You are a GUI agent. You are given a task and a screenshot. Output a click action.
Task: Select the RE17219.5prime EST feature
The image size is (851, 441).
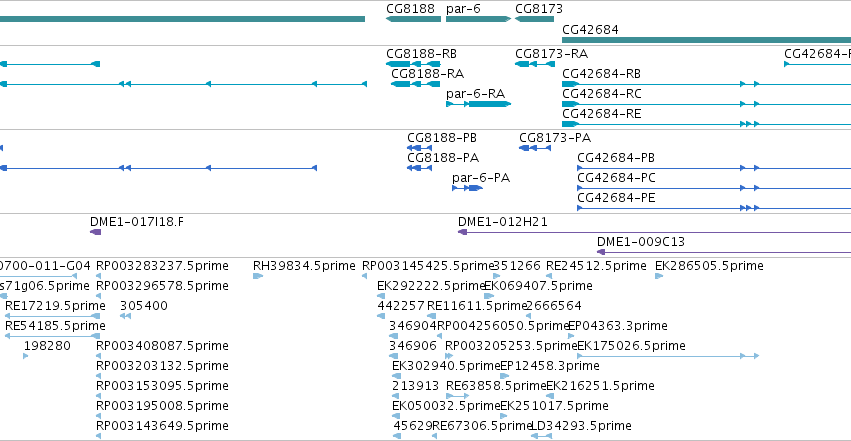pos(53,316)
